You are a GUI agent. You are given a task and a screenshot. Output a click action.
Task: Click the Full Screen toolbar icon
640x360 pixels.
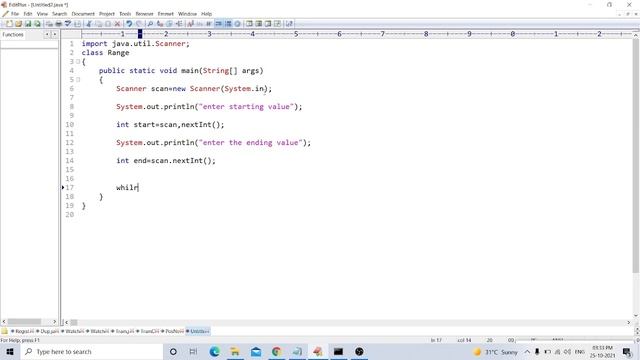coord(278,24)
